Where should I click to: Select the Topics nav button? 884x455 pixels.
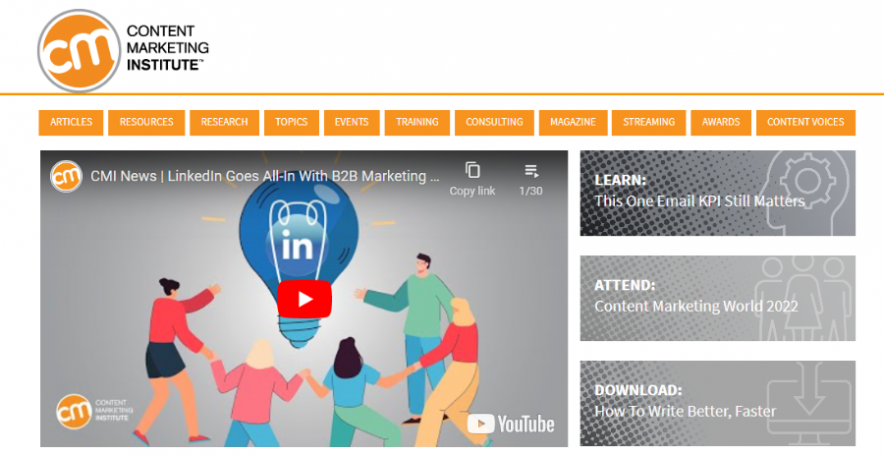pyautogui.click(x=291, y=122)
